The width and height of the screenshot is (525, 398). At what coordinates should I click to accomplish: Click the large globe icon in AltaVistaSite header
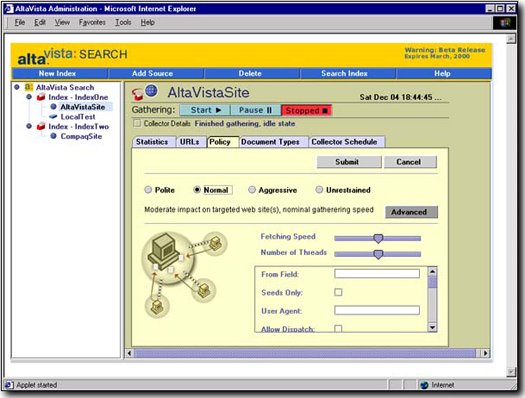[151, 90]
